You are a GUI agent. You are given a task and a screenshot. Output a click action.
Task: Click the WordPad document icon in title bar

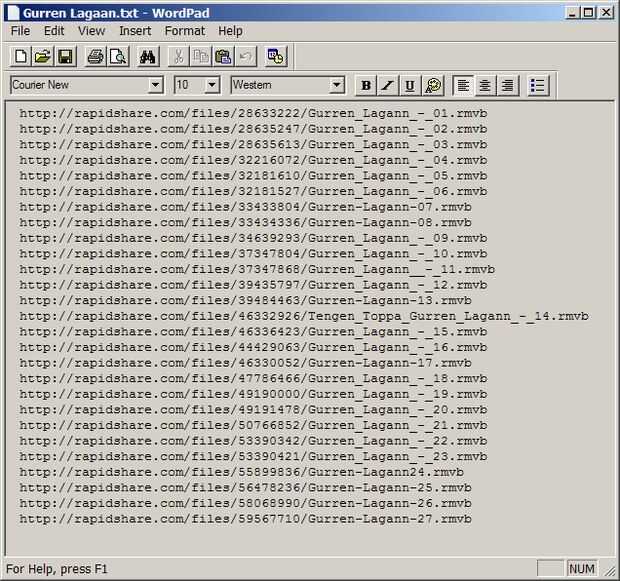pos(13,13)
